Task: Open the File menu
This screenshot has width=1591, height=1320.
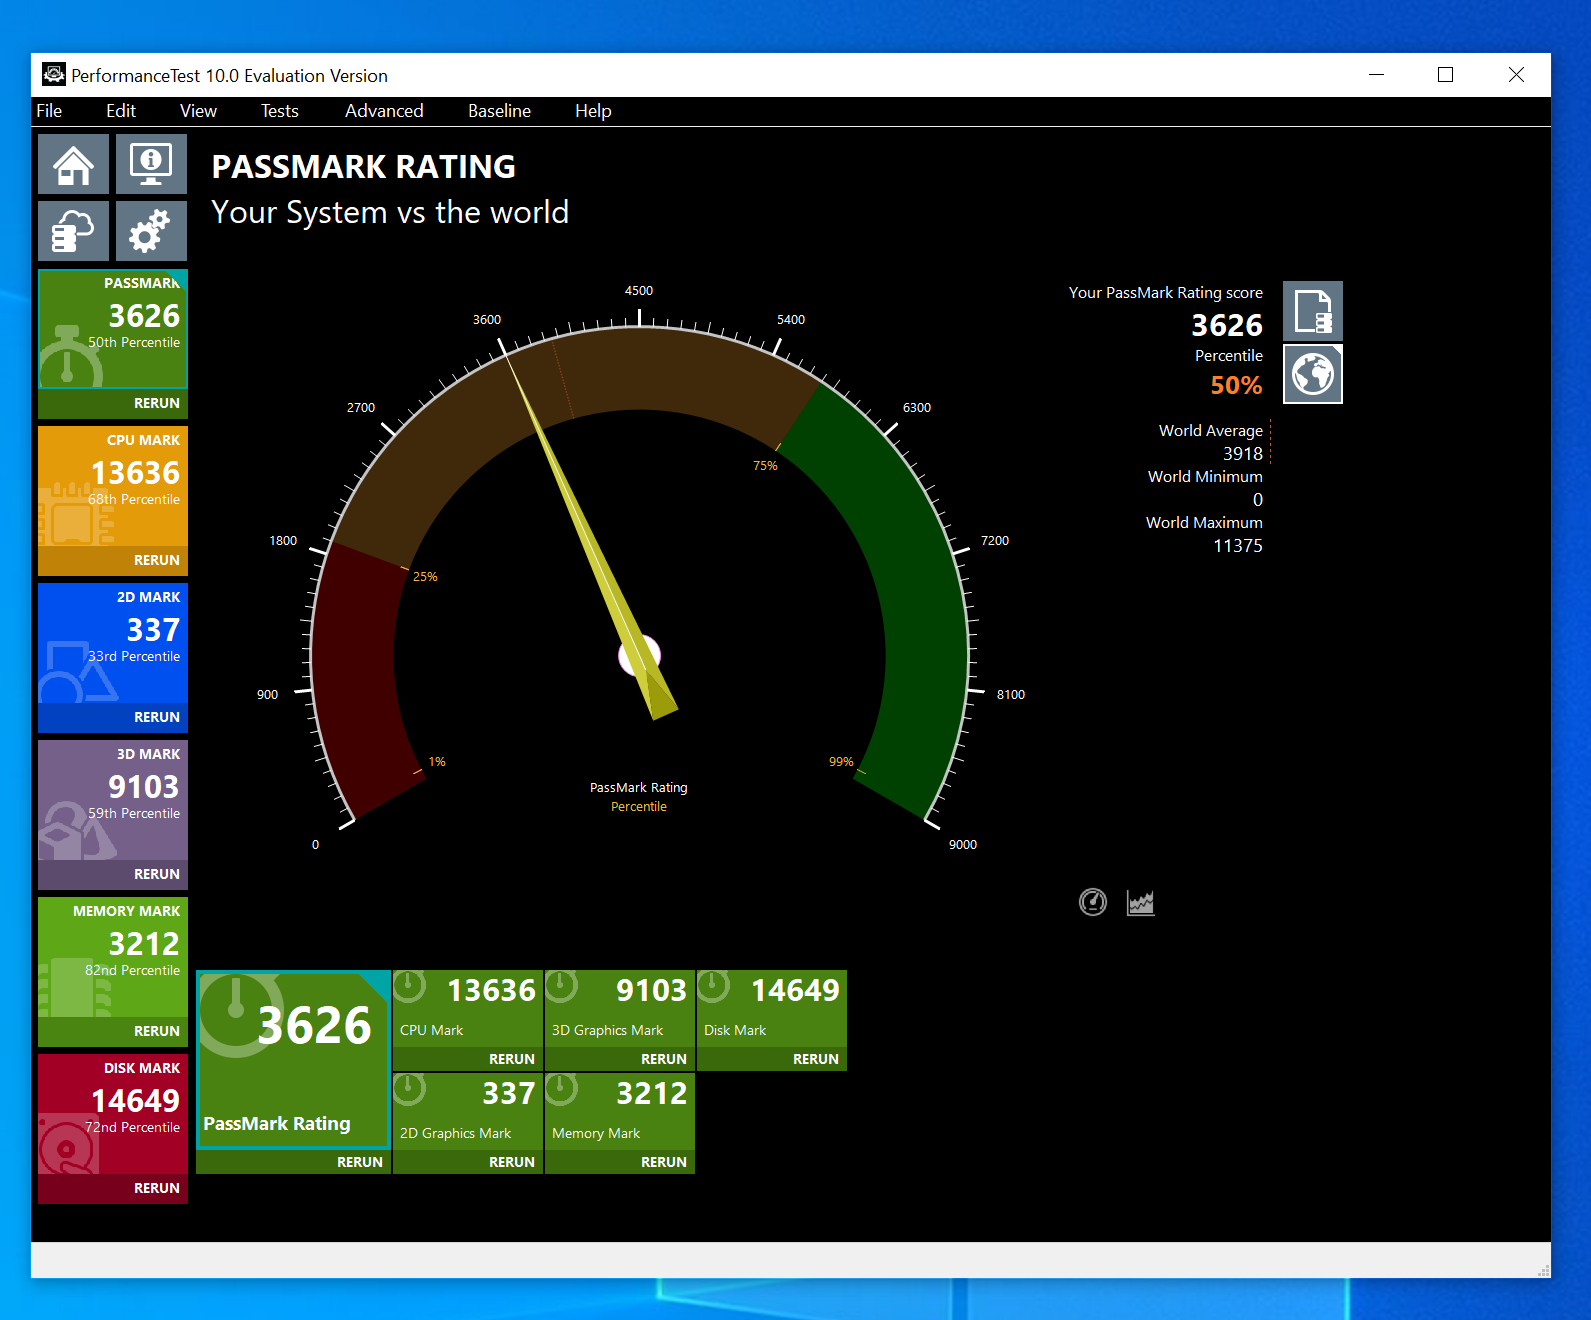Action: tap(49, 111)
